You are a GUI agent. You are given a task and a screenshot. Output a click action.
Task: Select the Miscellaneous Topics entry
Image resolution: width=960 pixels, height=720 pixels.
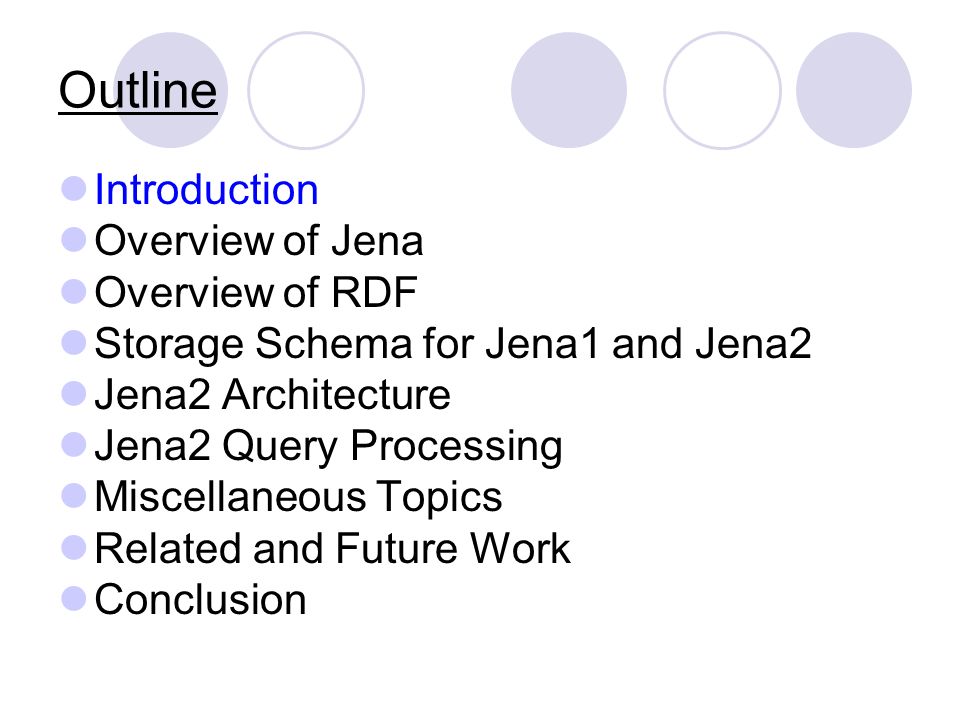coord(298,497)
